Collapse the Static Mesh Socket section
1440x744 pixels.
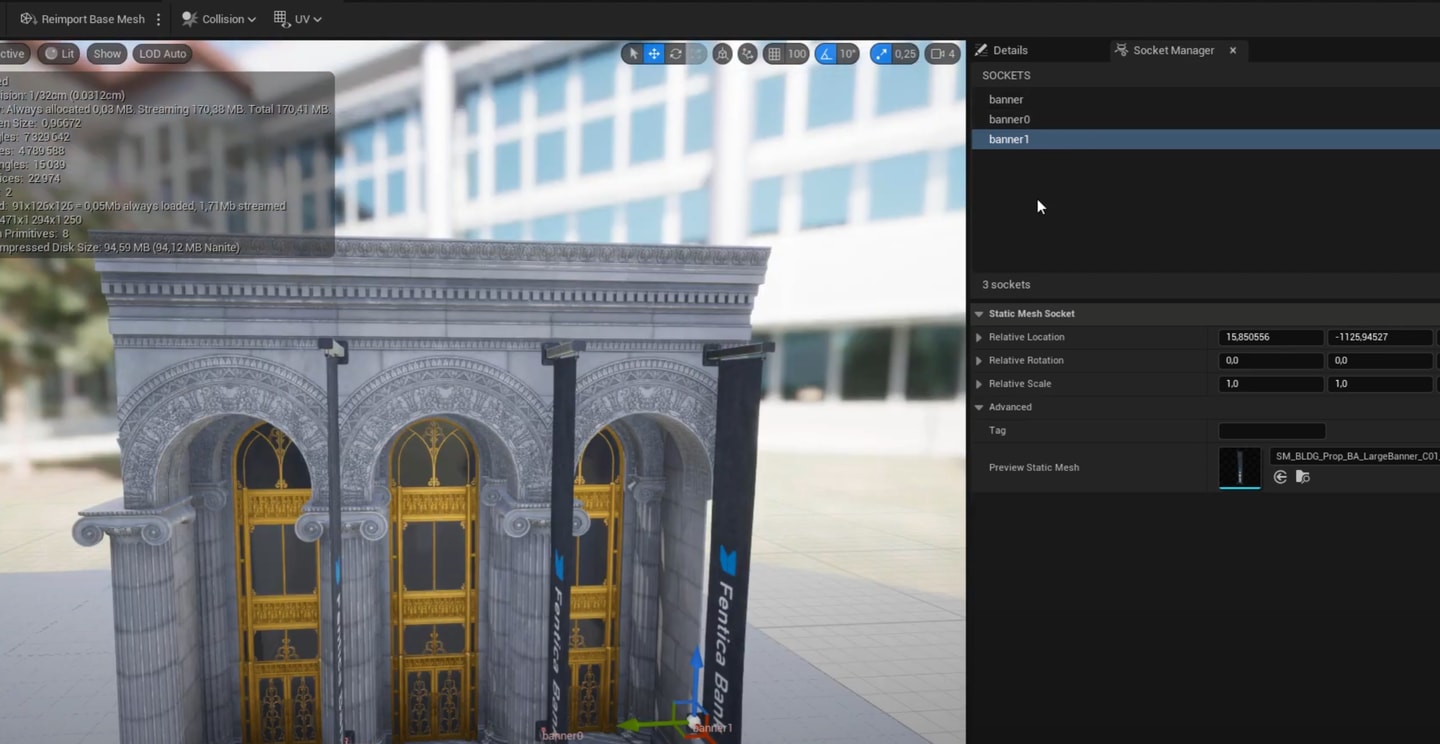click(979, 314)
